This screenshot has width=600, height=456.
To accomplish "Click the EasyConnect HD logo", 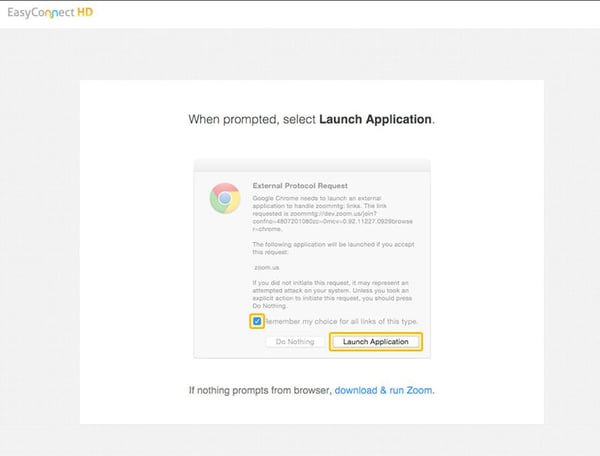I will tap(50, 13).
